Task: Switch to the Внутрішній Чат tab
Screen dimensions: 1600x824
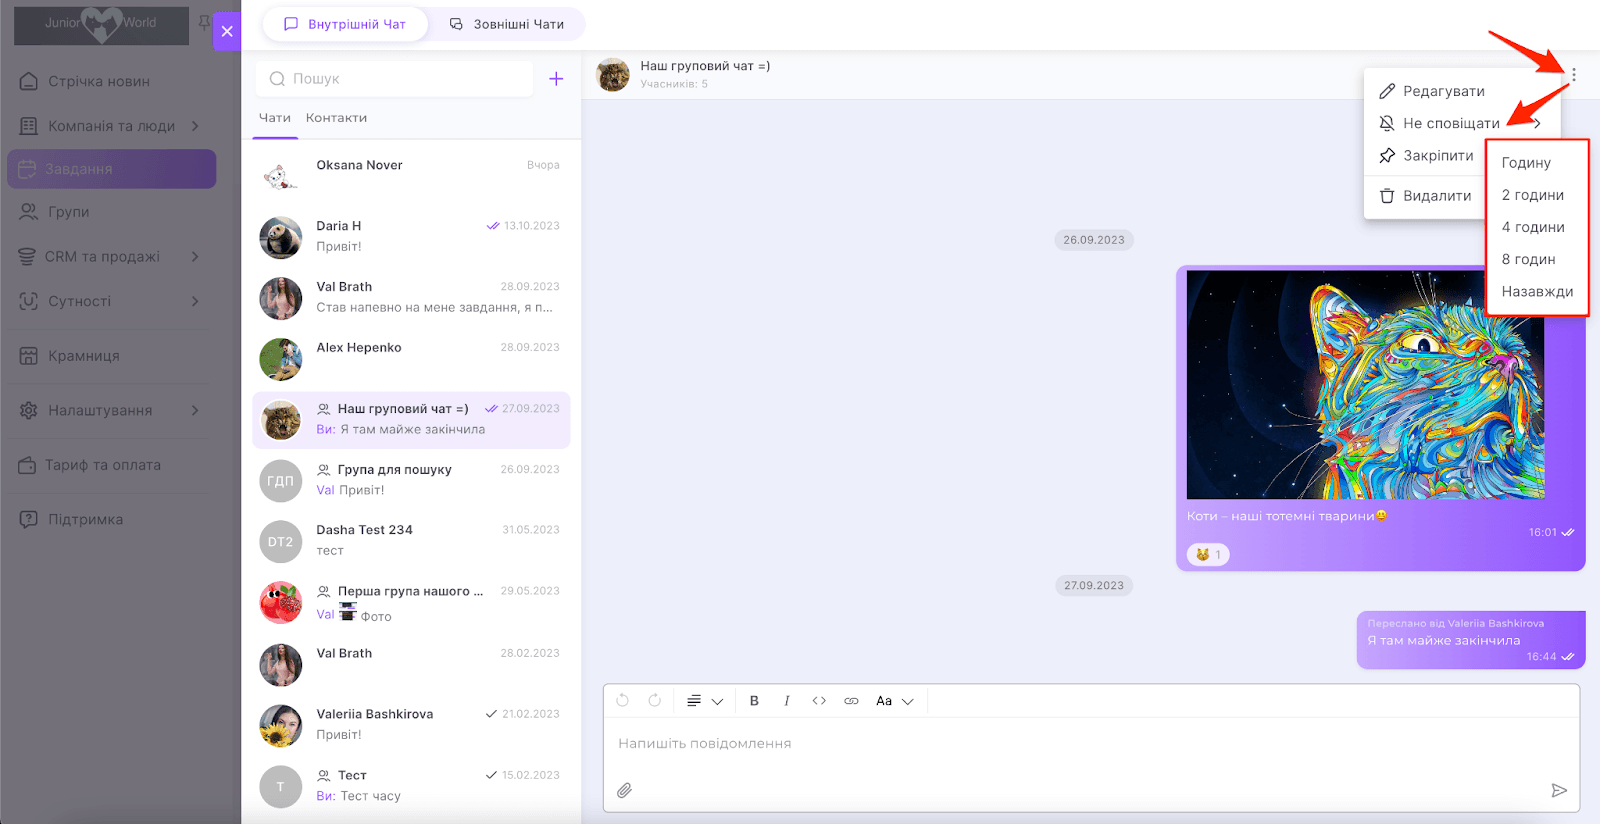Action: coord(345,24)
